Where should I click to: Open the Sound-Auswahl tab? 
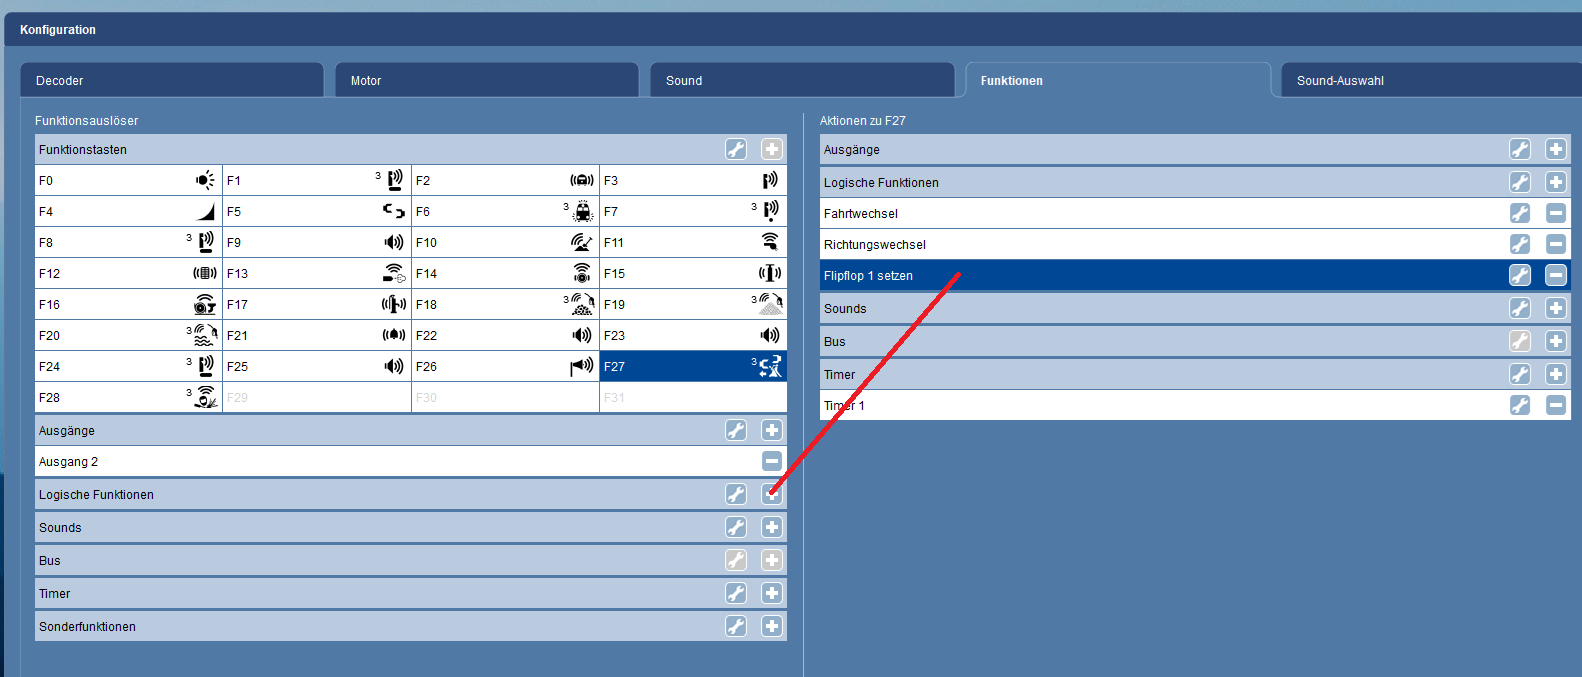click(1428, 81)
